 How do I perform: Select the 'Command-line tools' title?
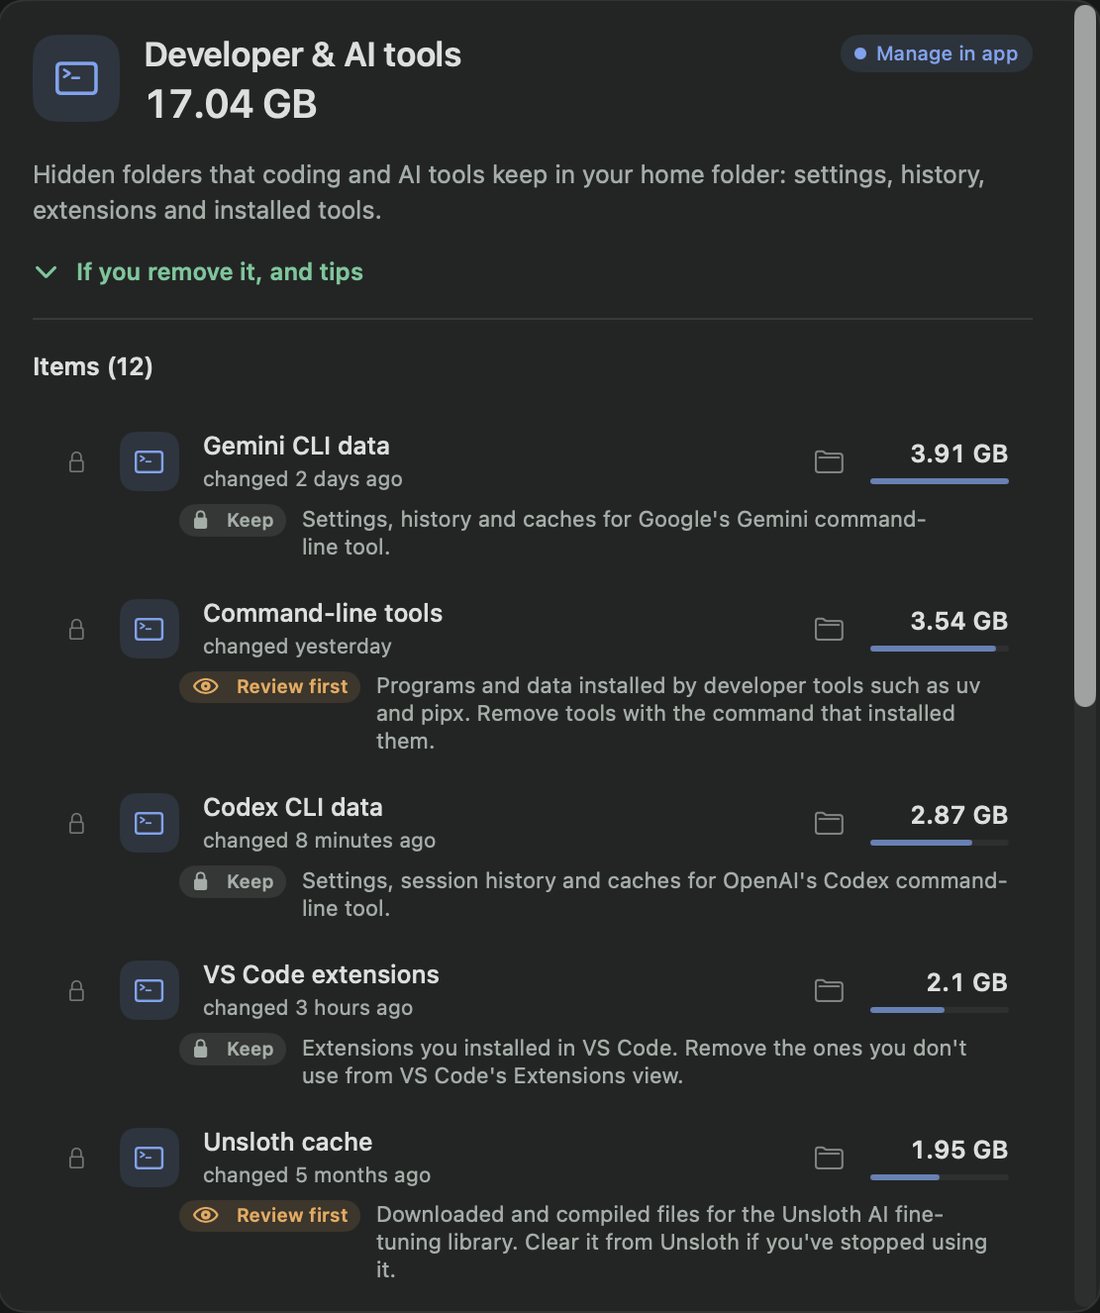click(322, 613)
